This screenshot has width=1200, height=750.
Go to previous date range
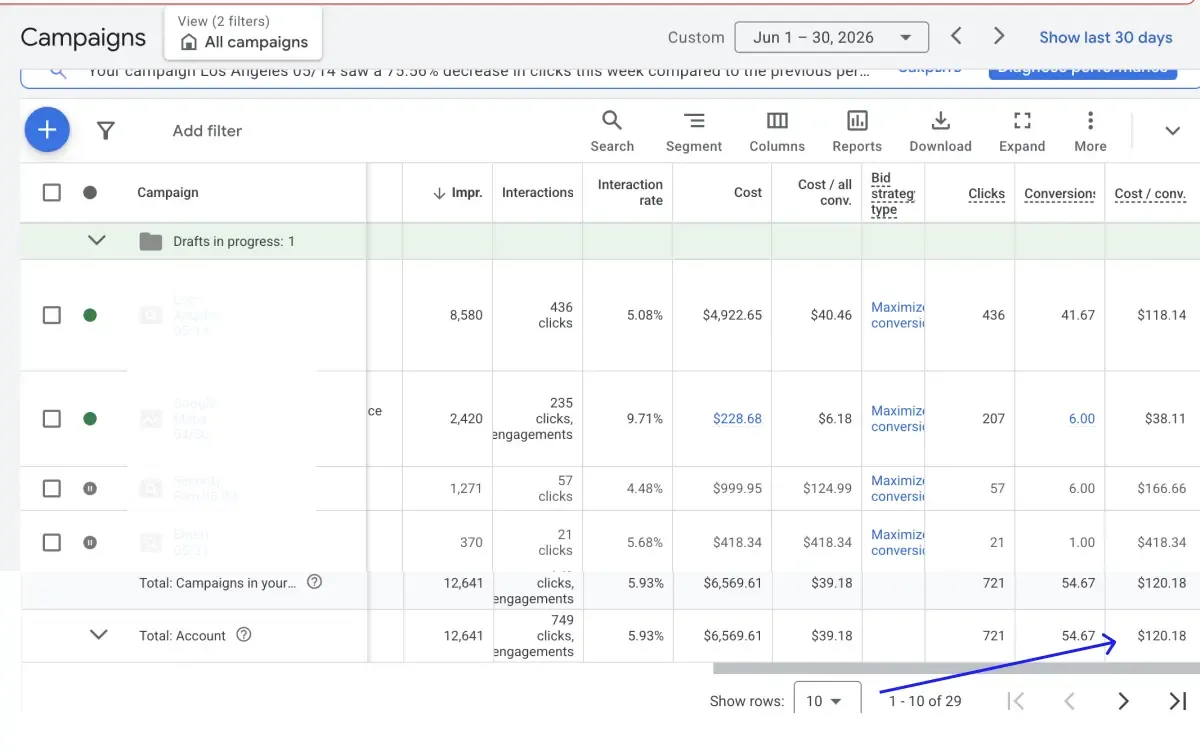pyautogui.click(x=956, y=36)
